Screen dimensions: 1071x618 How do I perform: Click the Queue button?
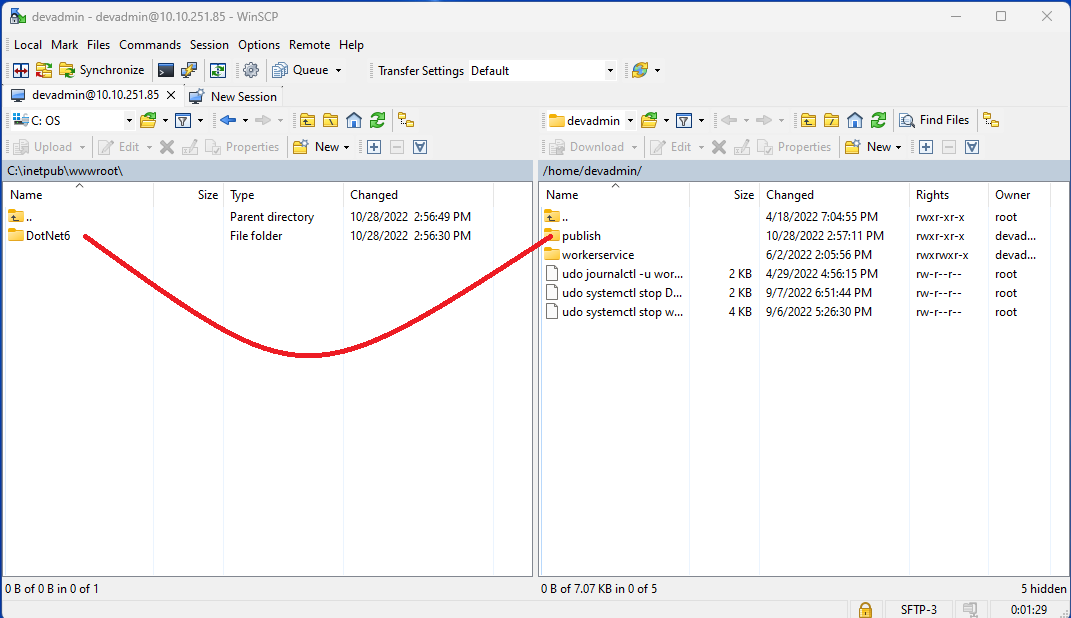(x=301, y=70)
